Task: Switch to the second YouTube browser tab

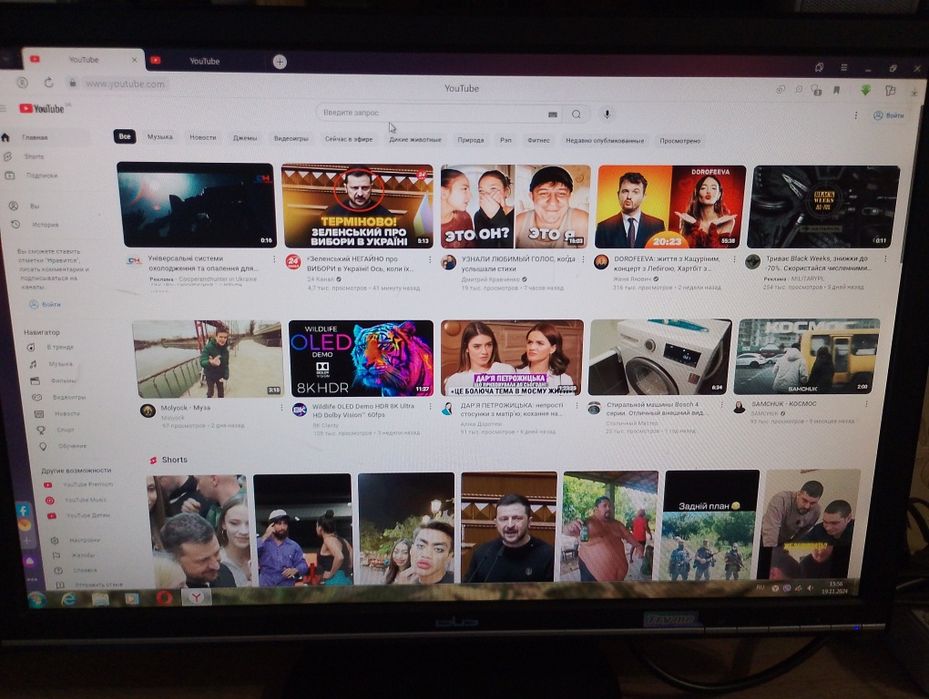Action: click(204, 61)
